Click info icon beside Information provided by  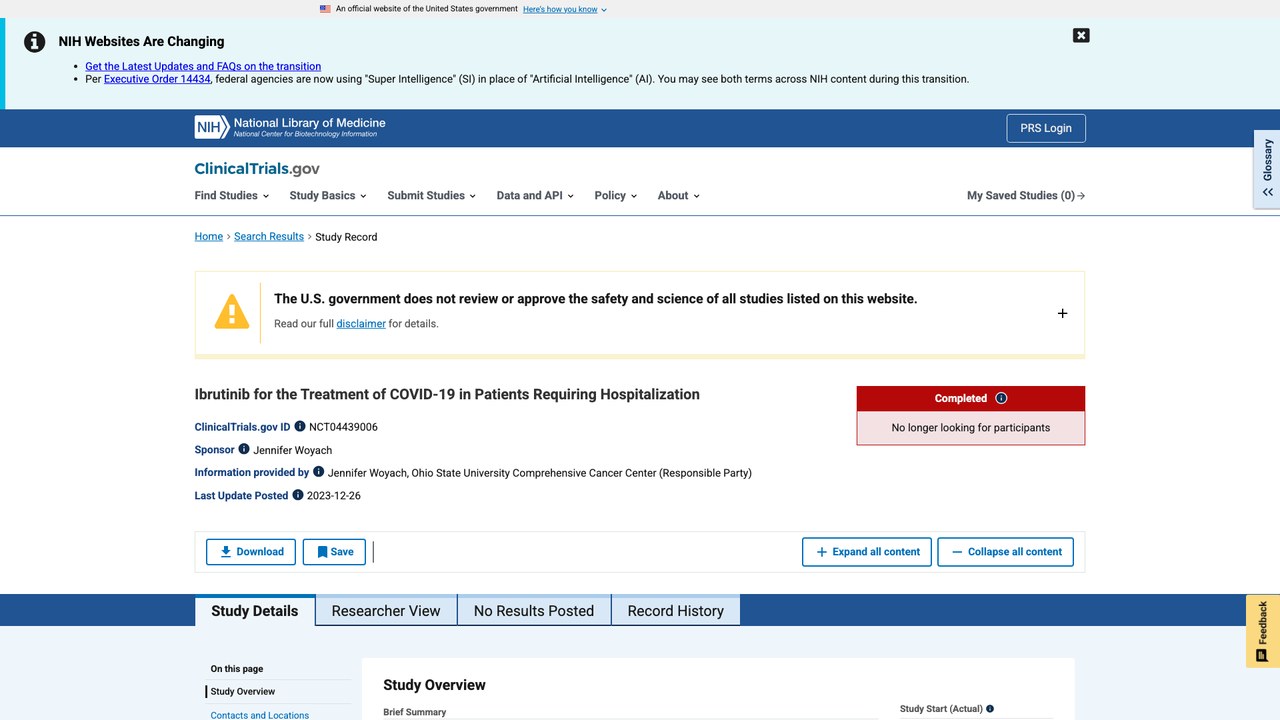pyautogui.click(x=319, y=472)
